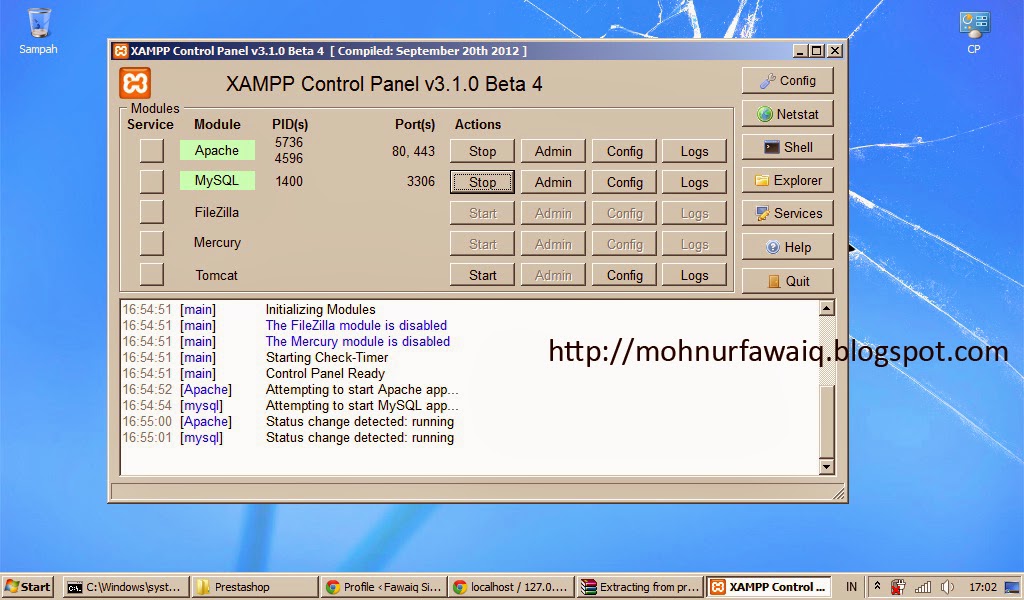The width and height of the screenshot is (1024, 600).
Task: Toggle the MySQL service checkbox
Action: pyautogui.click(x=152, y=182)
